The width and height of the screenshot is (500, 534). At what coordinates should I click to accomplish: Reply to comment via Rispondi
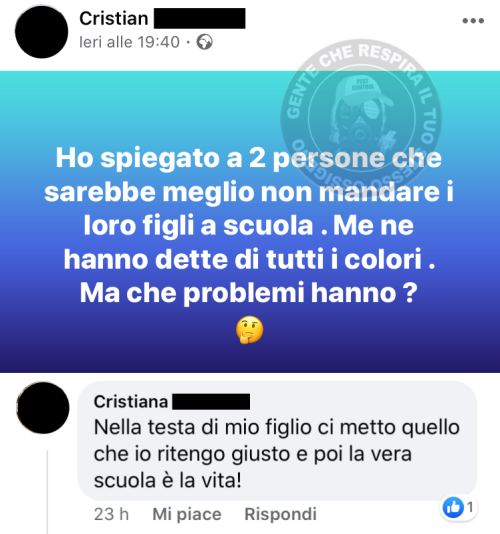coord(280,514)
